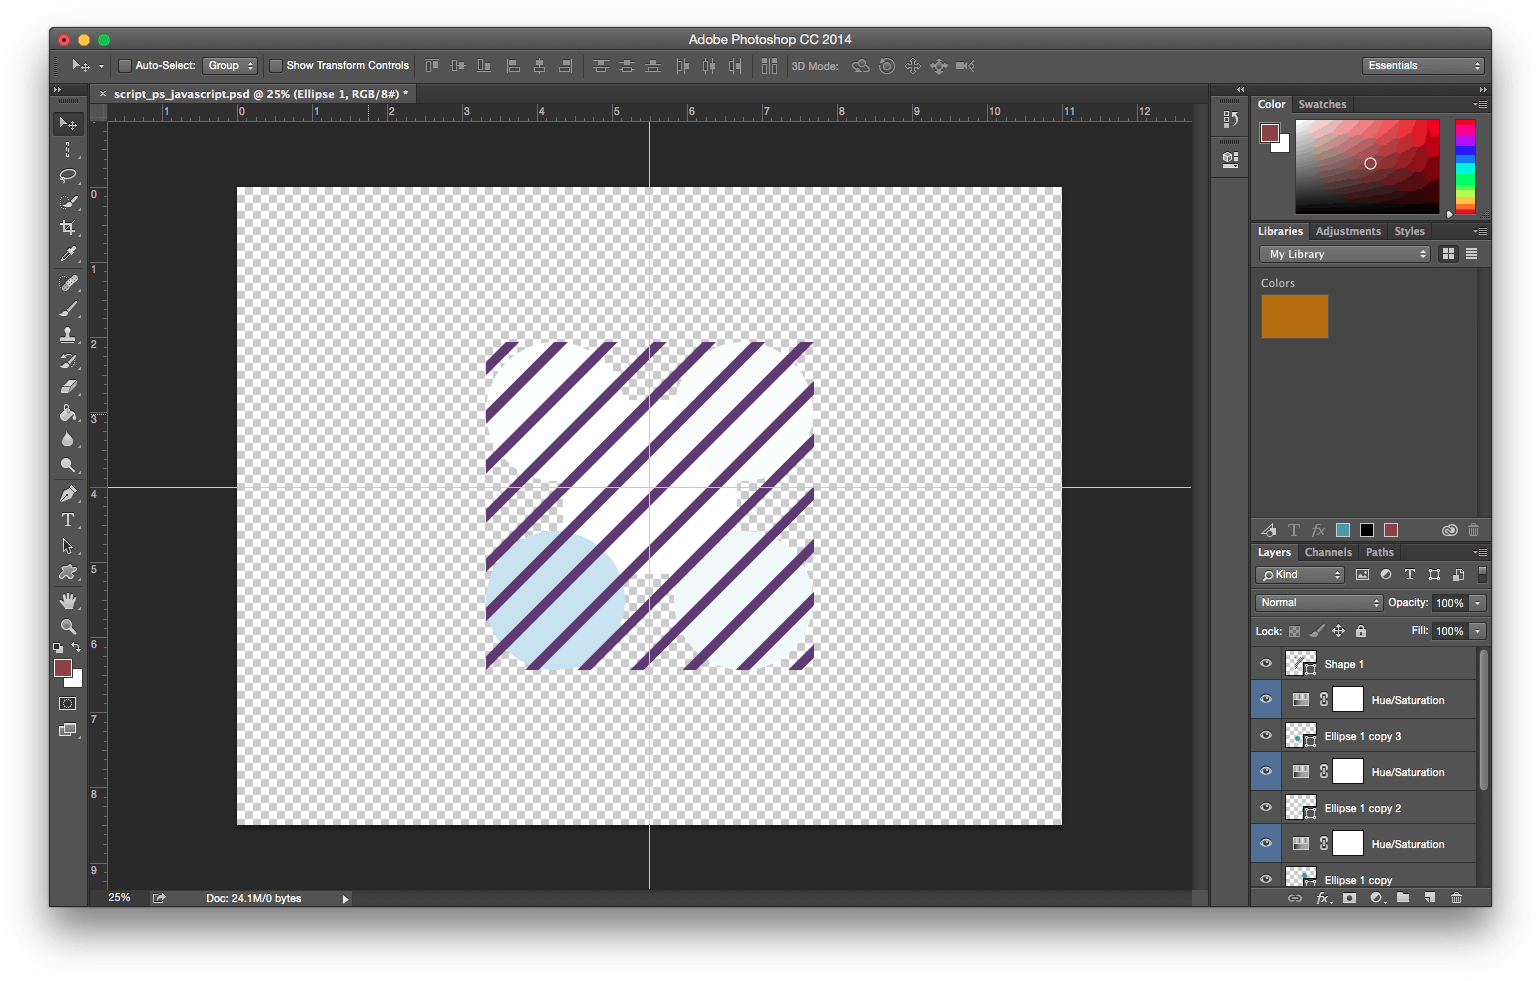Select the History Brush tool
Image resolution: width=1540 pixels, height=981 pixels.
pos(68,361)
